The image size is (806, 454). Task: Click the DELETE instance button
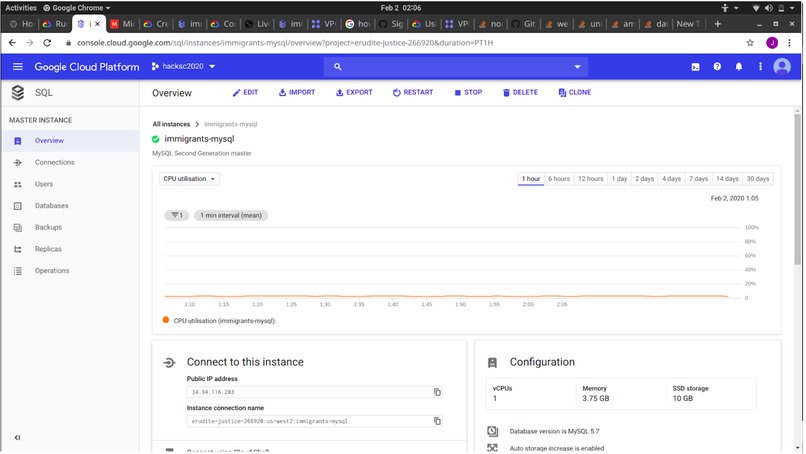521,93
